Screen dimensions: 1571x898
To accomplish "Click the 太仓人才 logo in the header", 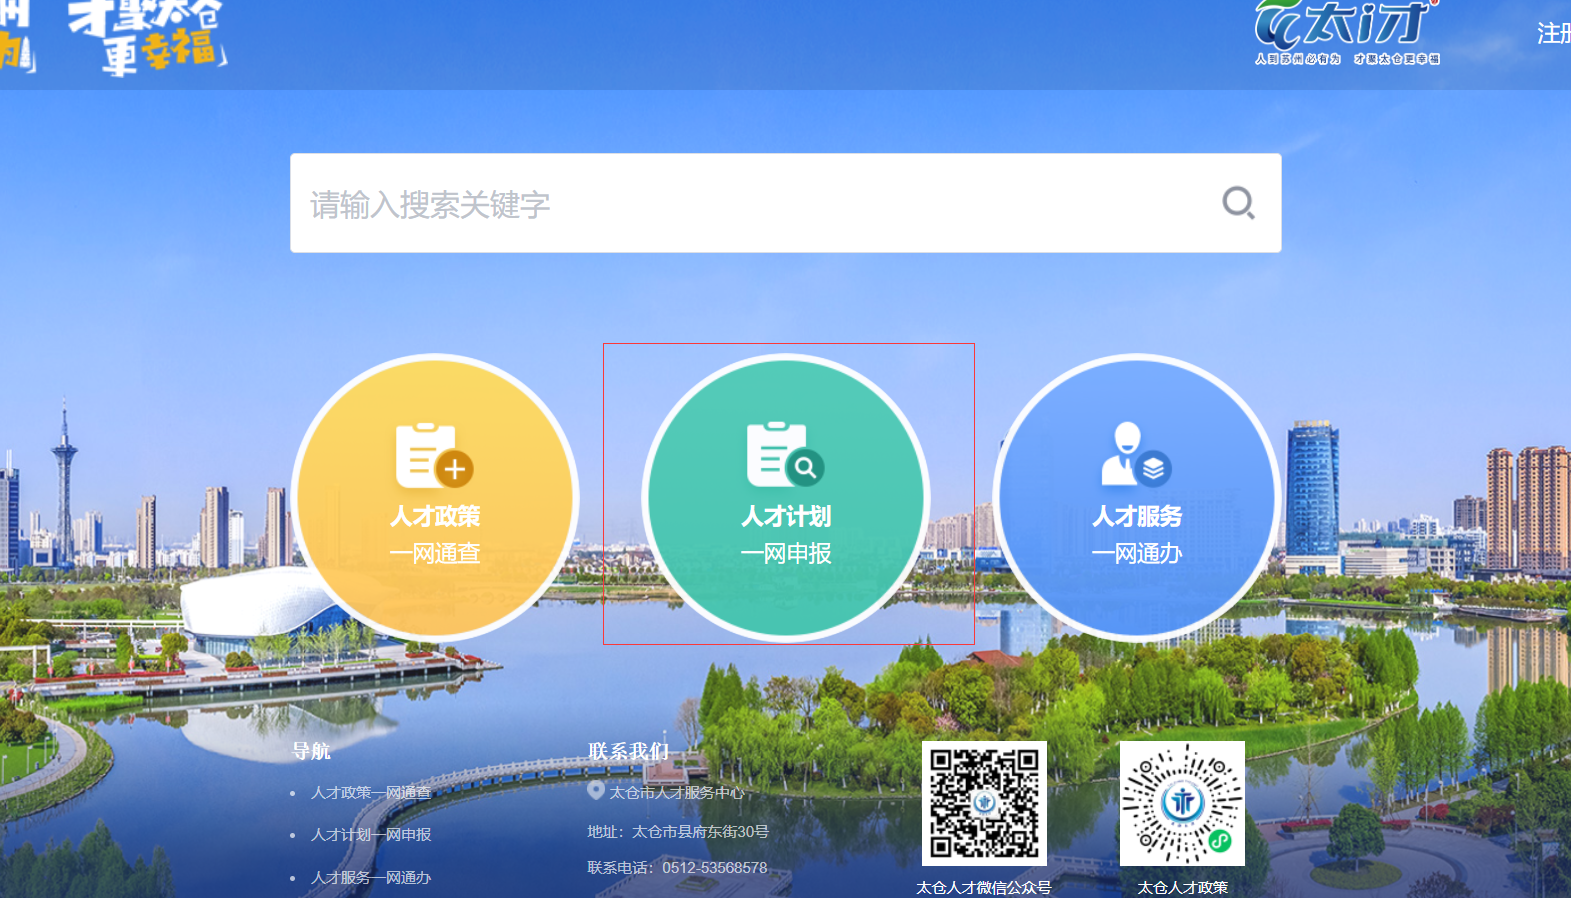I will [x=1347, y=33].
